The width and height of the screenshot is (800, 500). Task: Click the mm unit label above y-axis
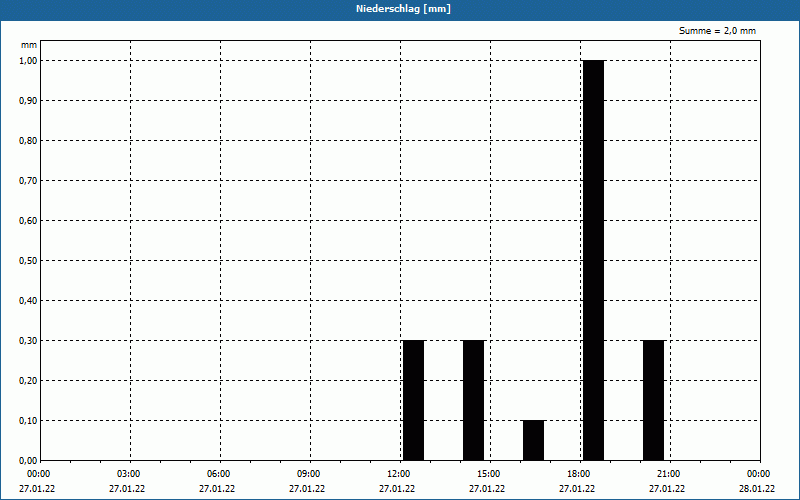(x=29, y=45)
